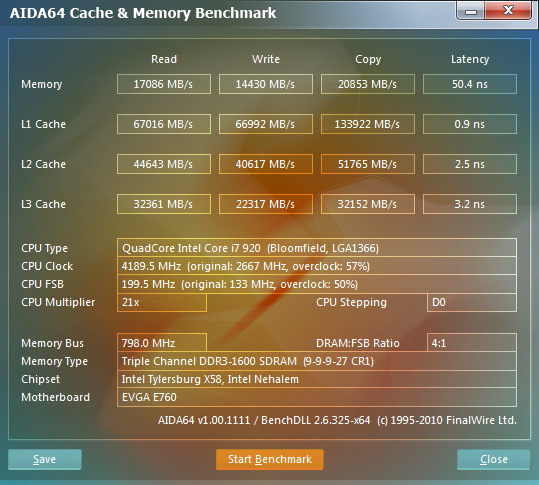
Task: Select the Memory Read 17086 MB/s field
Action: click(x=164, y=84)
